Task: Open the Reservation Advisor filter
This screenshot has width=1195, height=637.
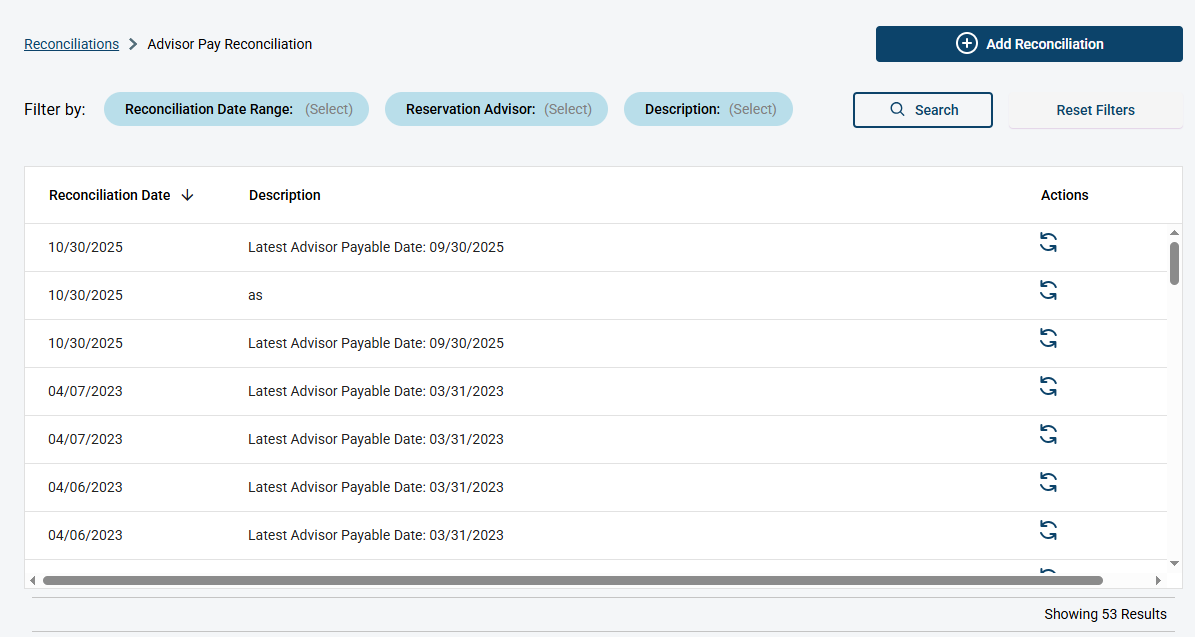Action: point(496,109)
